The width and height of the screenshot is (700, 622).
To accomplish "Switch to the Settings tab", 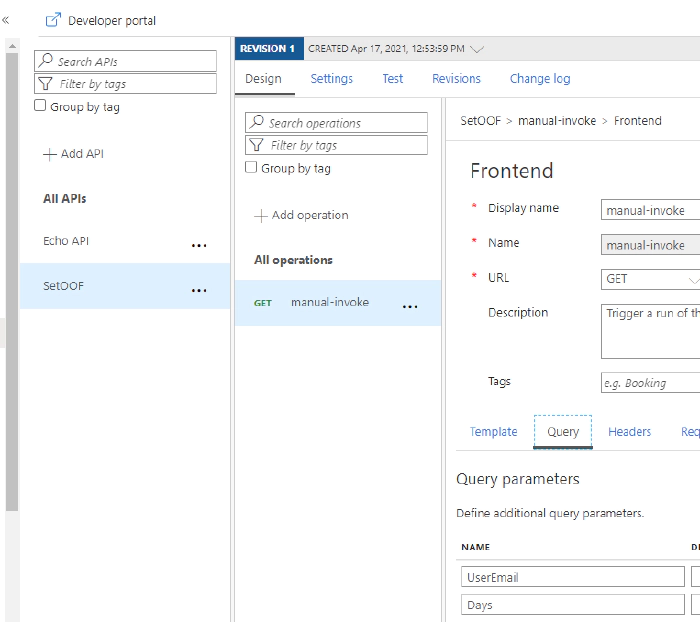I will pyautogui.click(x=331, y=79).
